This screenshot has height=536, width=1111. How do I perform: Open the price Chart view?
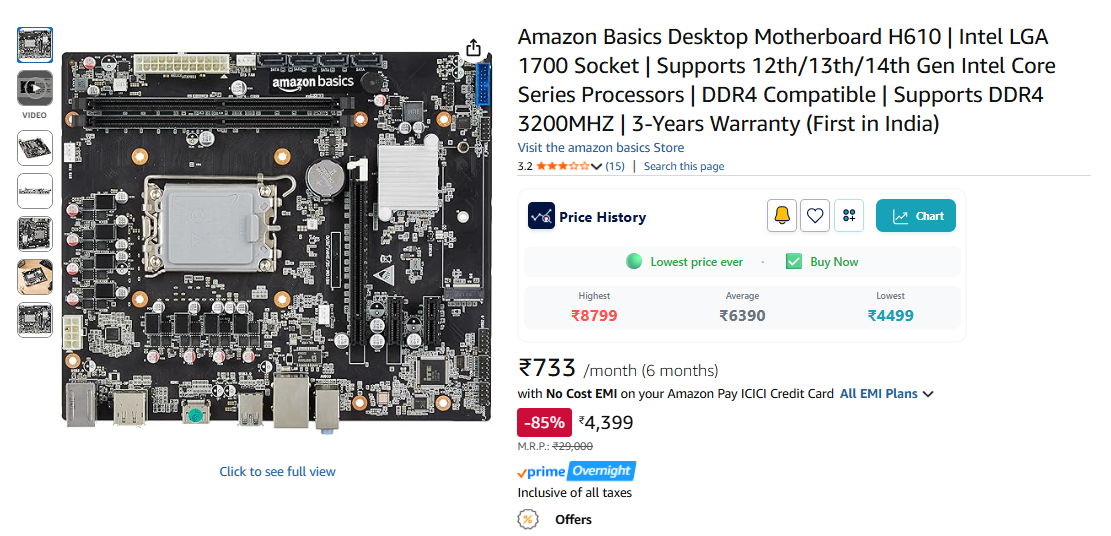(x=916, y=216)
